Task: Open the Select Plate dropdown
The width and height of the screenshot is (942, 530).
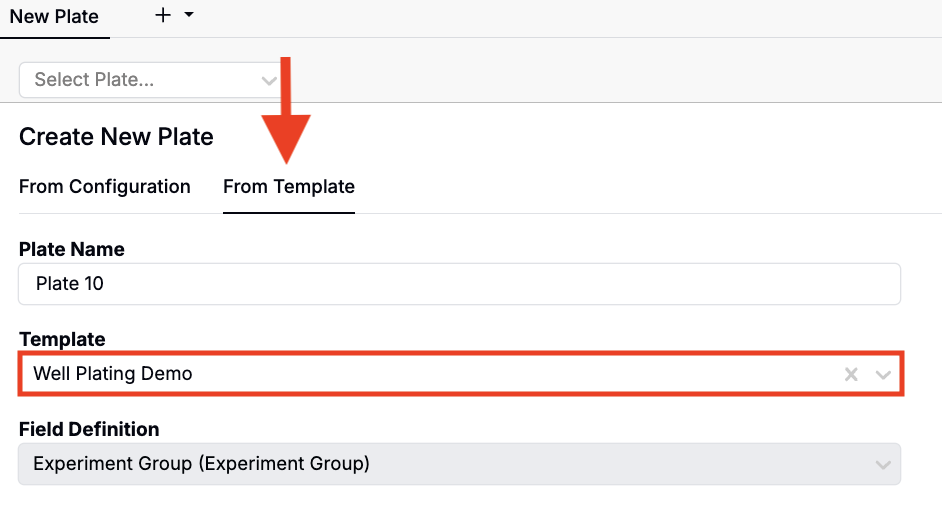Action: (x=140, y=80)
